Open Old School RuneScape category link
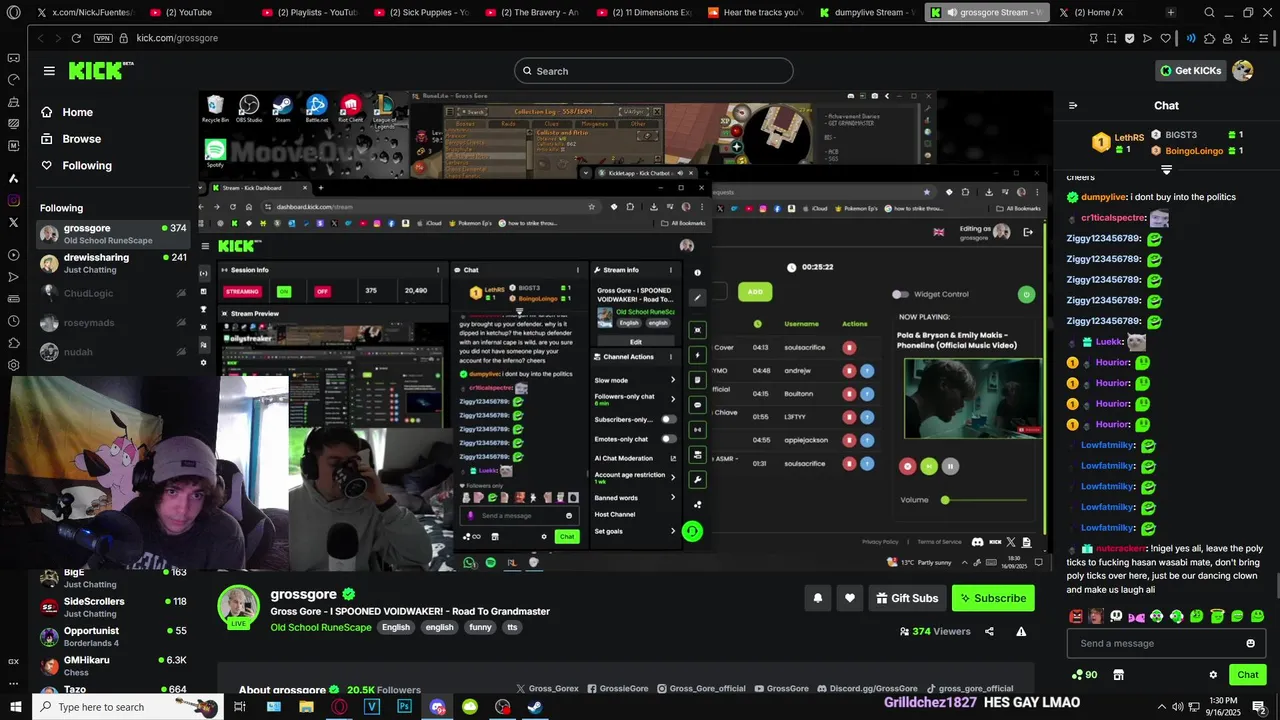 pyautogui.click(x=321, y=627)
